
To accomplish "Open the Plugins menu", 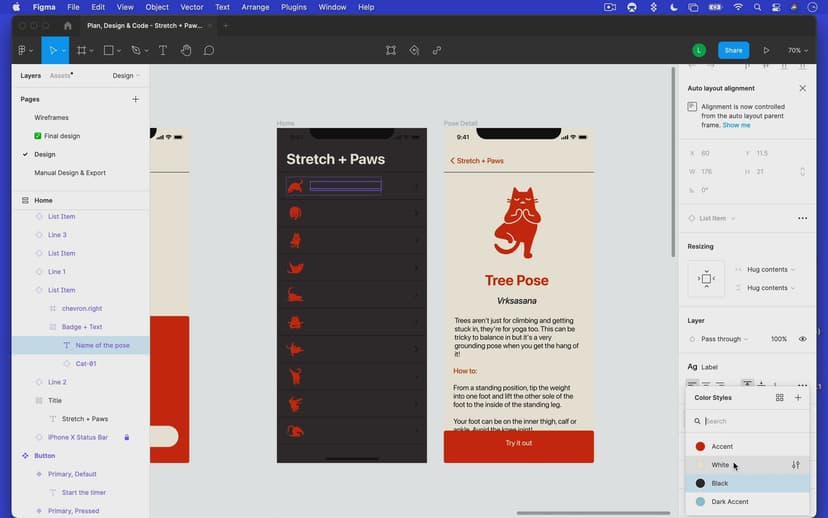I will coord(294,7).
